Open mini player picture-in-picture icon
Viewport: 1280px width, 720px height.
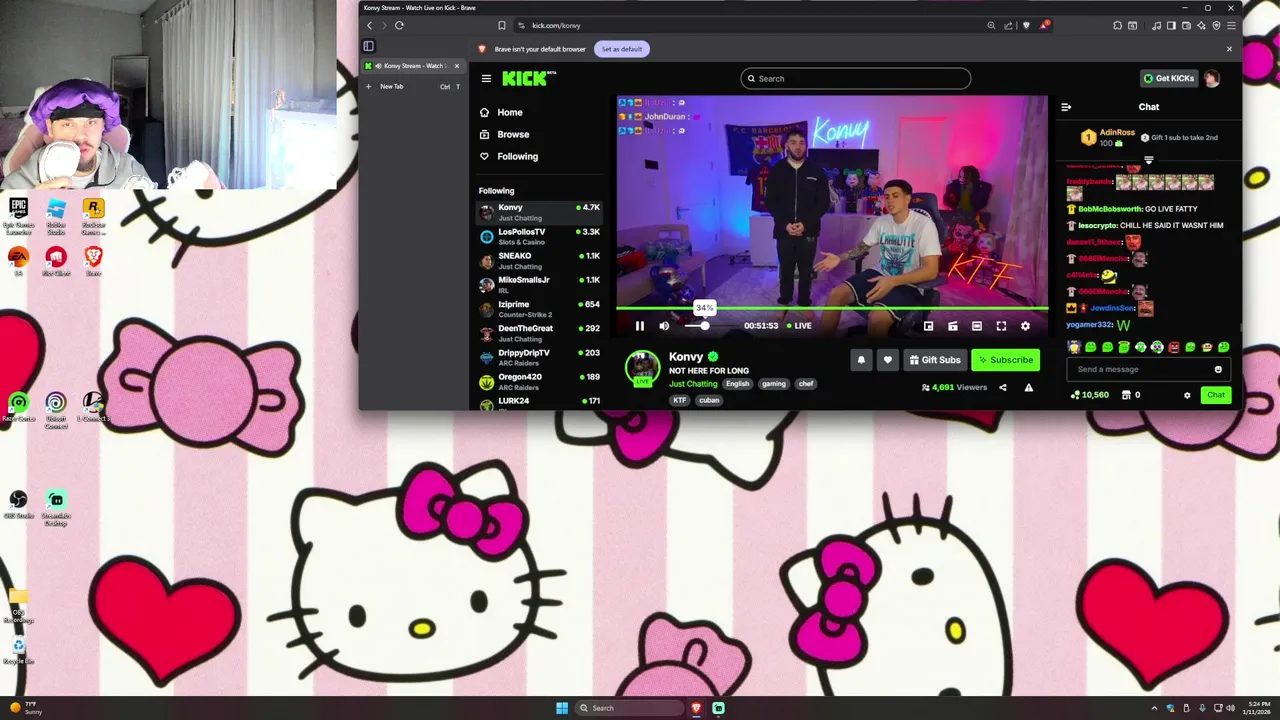pos(928,326)
